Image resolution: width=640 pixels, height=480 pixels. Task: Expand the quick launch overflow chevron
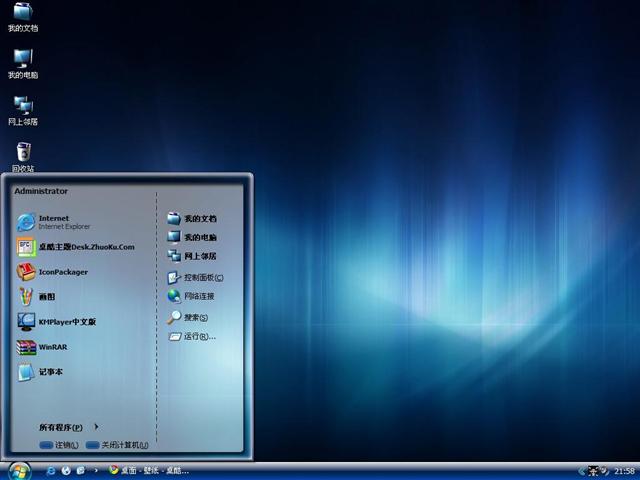[x=94, y=470]
